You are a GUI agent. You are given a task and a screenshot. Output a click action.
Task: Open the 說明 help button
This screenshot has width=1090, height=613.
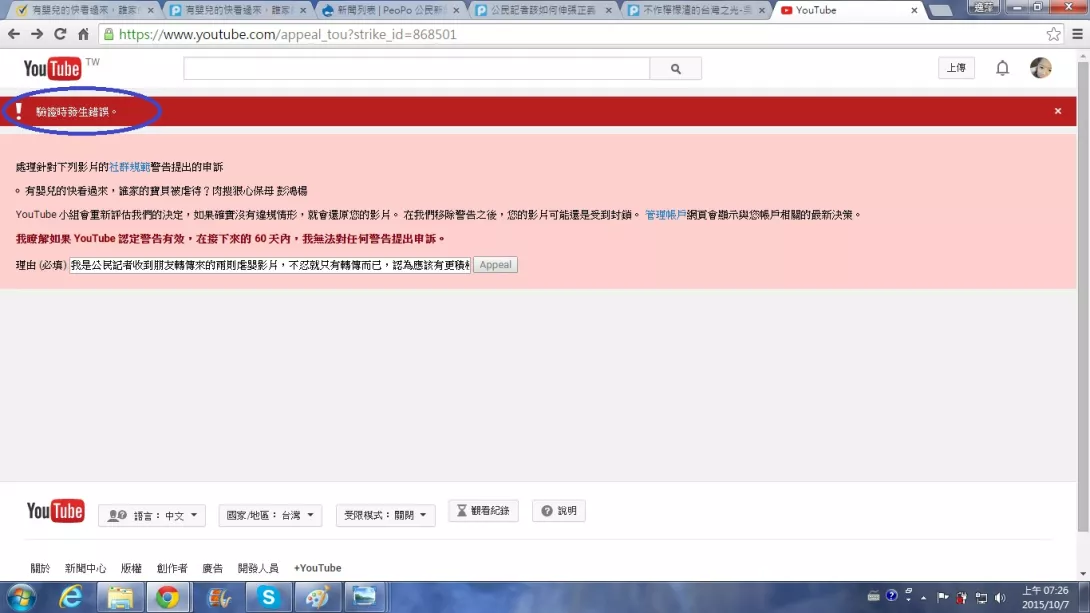(x=559, y=511)
